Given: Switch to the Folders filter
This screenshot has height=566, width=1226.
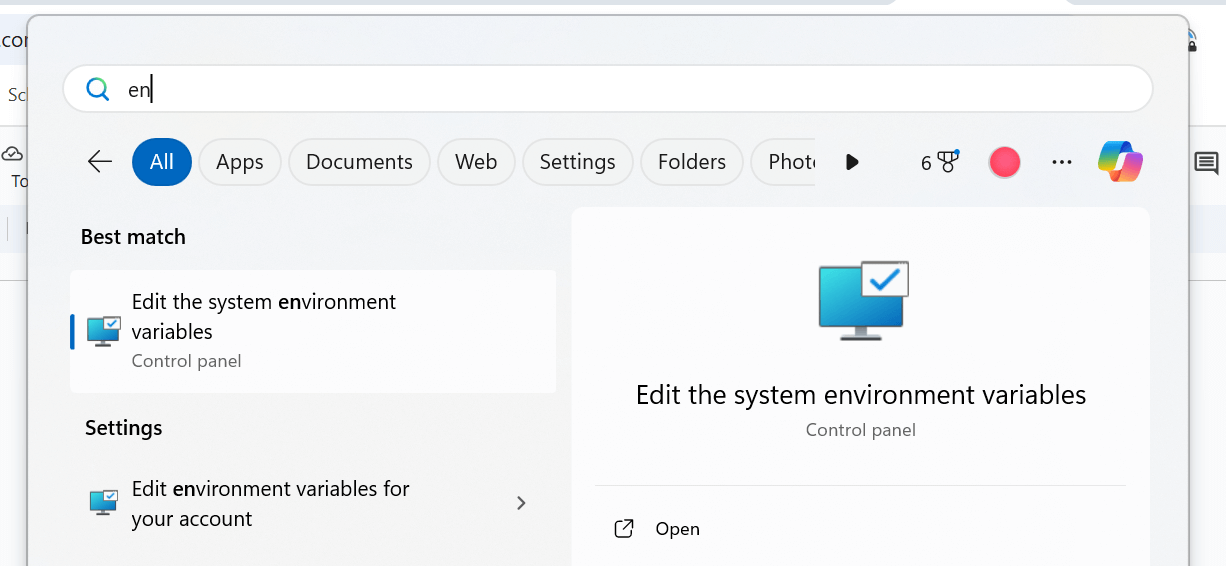Looking at the screenshot, I should [x=692, y=162].
